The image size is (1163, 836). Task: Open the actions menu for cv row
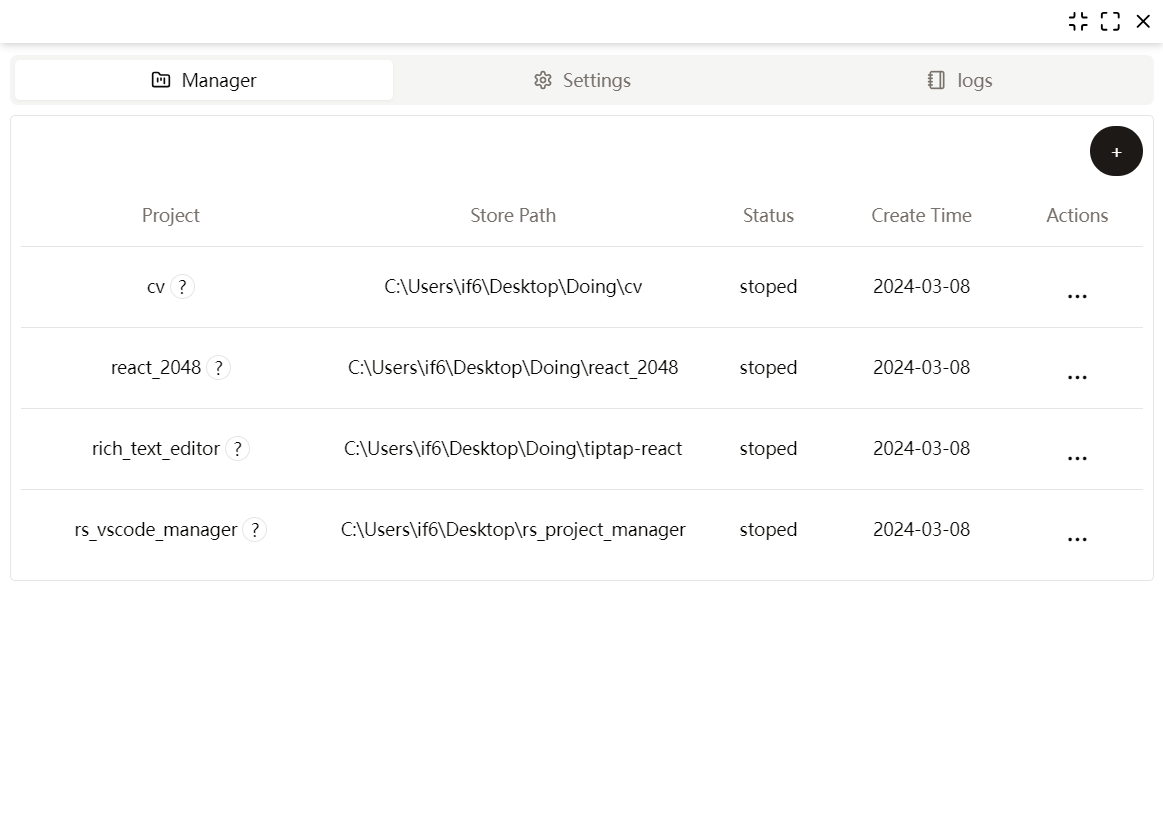[x=1077, y=296]
